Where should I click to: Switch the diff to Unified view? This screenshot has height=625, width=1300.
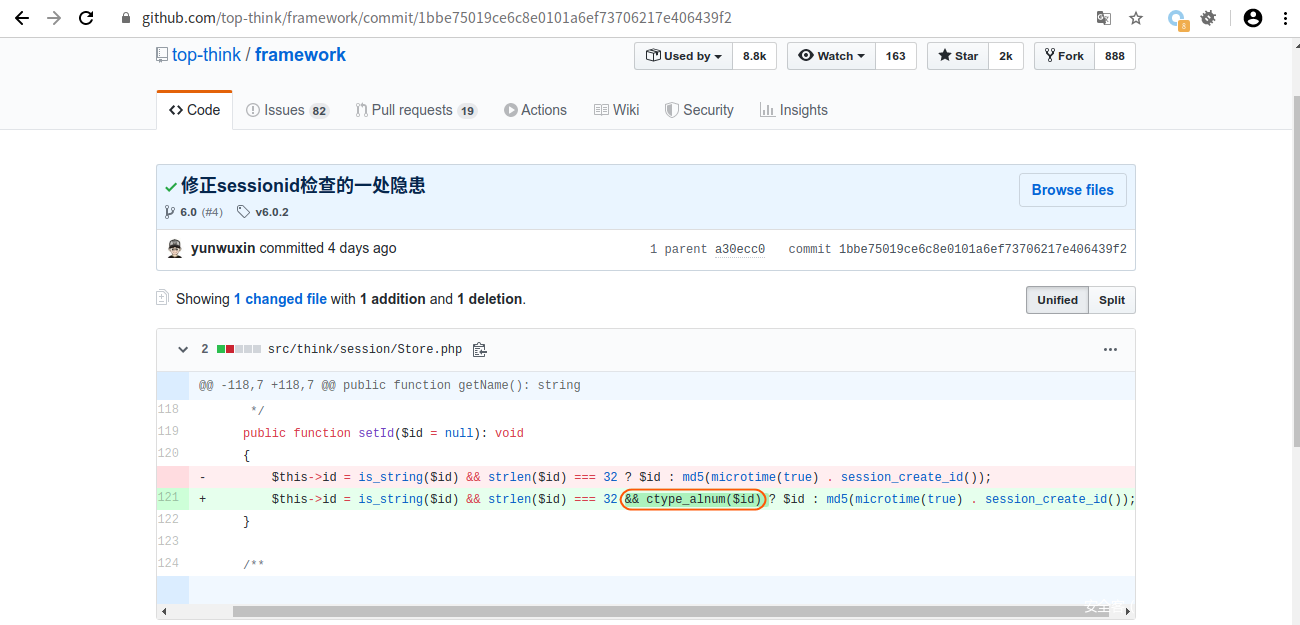[1057, 300]
